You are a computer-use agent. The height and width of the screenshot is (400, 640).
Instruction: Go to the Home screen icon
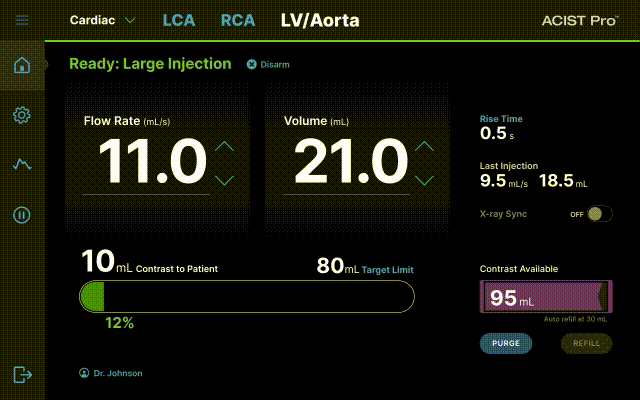tap(21, 66)
